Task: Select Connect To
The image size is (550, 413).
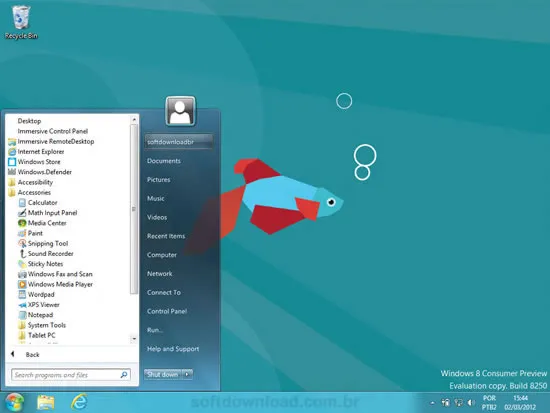Action: [164, 292]
